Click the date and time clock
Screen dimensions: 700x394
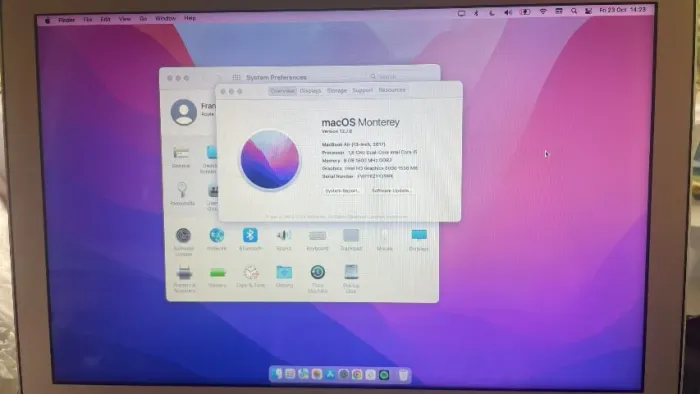click(622, 9)
